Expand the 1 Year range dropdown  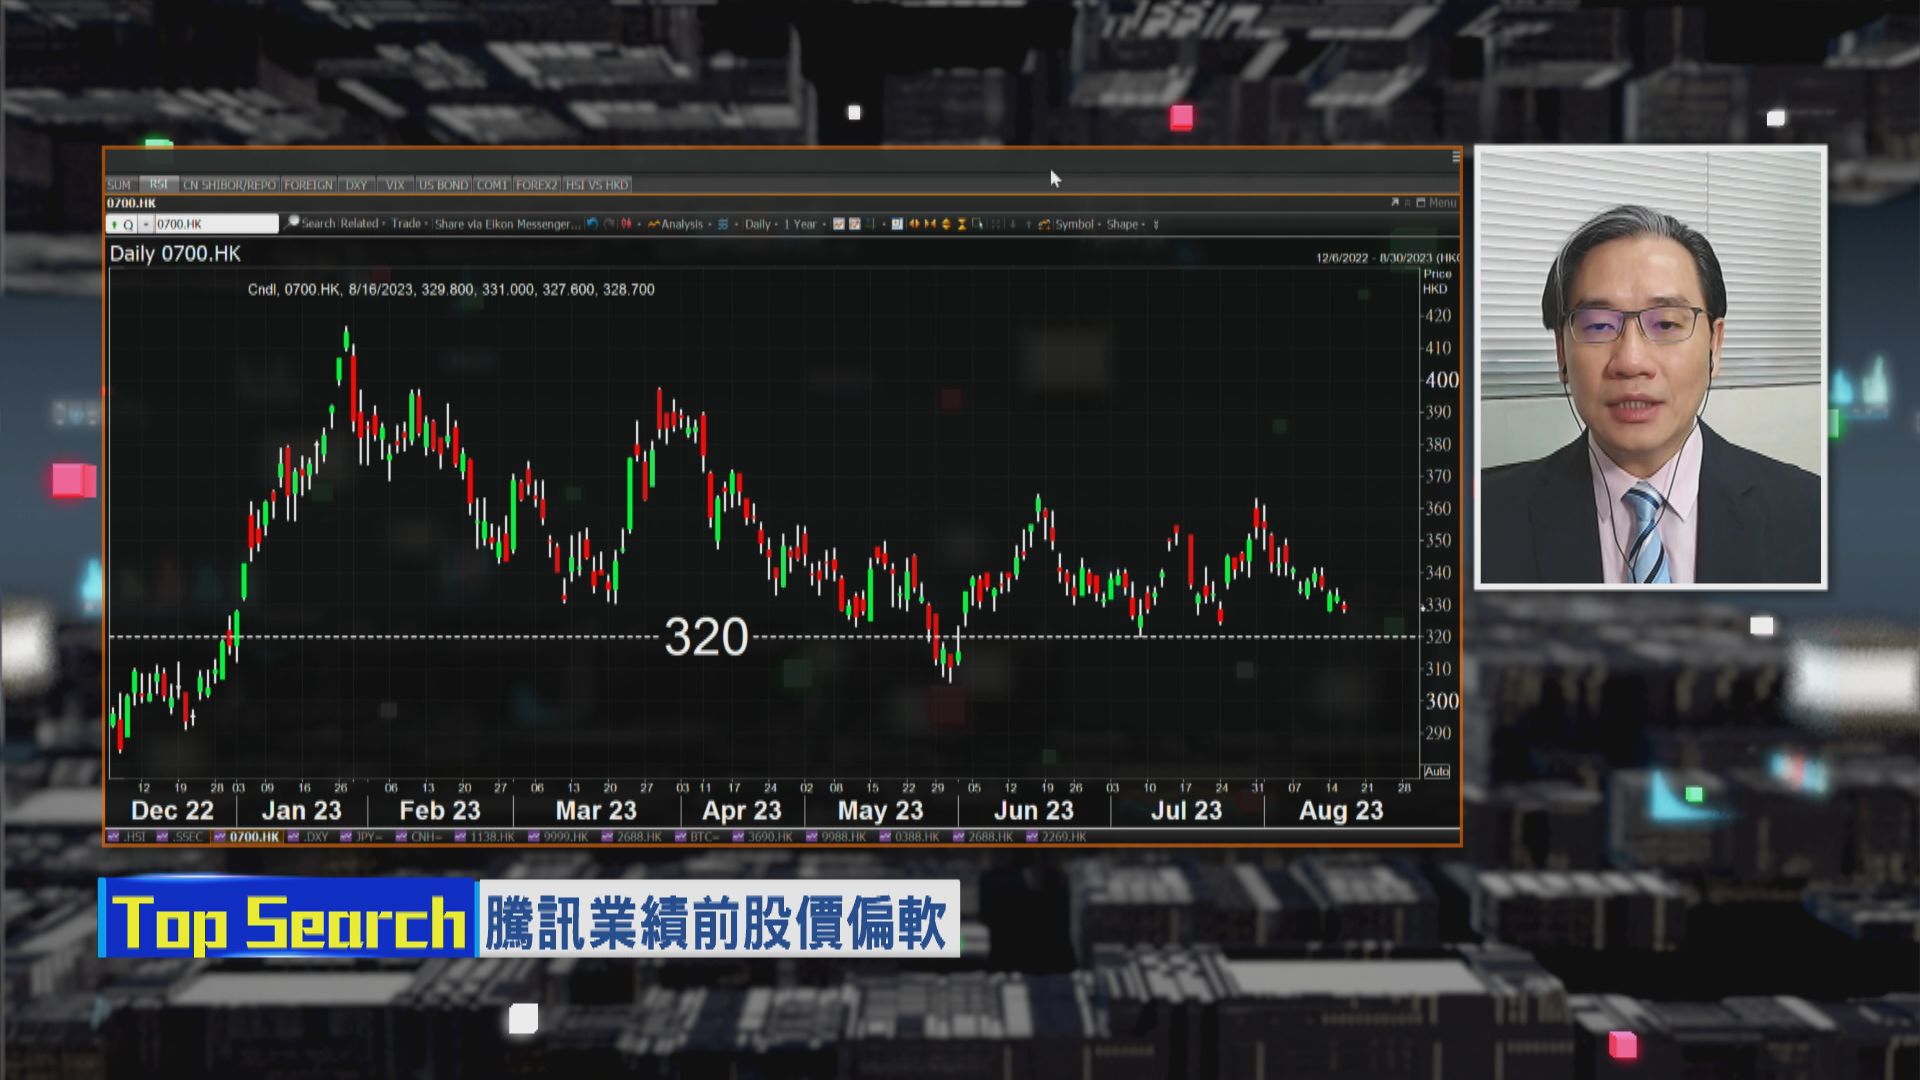point(801,224)
